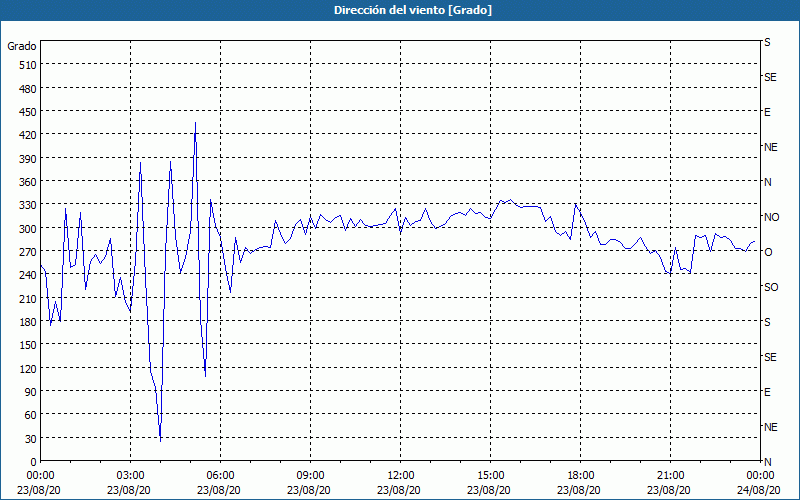Click the 'E' compass label level with 90
Image resolution: width=800 pixels, height=500 pixels.
pyautogui.click(x=767, y=392)
